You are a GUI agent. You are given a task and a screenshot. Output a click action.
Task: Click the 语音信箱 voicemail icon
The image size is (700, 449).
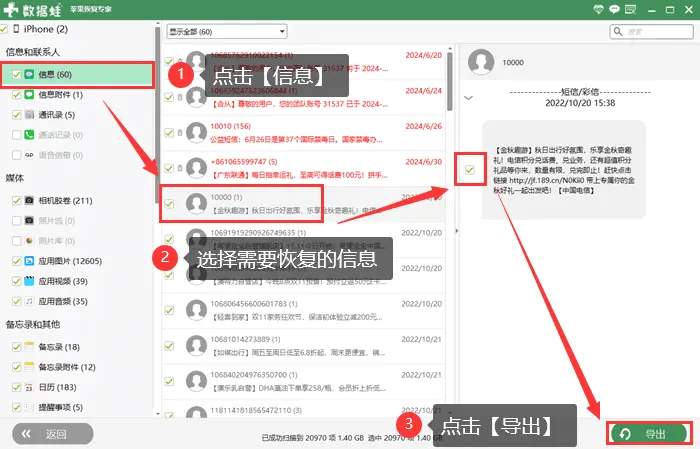pyautogui.click(x=29, y=155)
